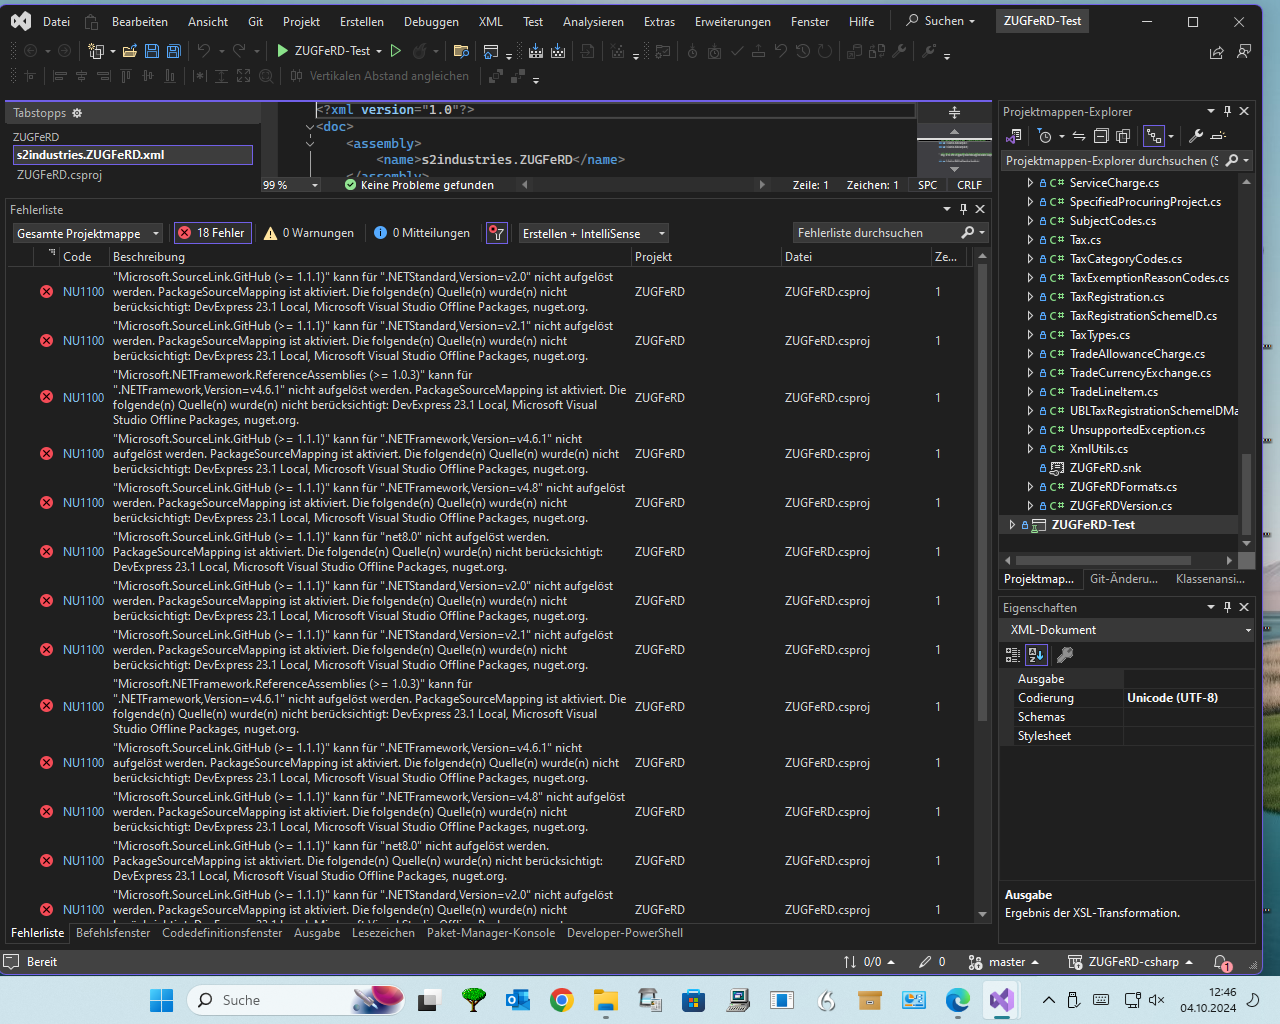Open the ZUGFeRD-Test startup project dropdown
The height and width of the screenshot is (1024, 1280).
click(379, 51)
